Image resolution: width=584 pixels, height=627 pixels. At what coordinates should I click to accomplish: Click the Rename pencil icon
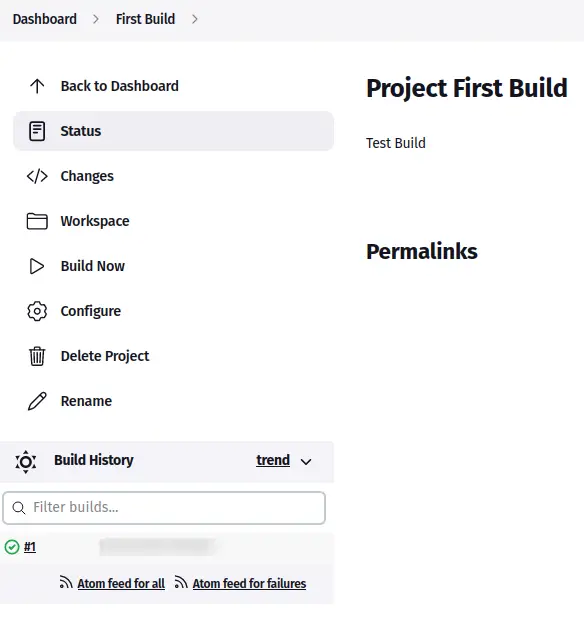[37, 401]
